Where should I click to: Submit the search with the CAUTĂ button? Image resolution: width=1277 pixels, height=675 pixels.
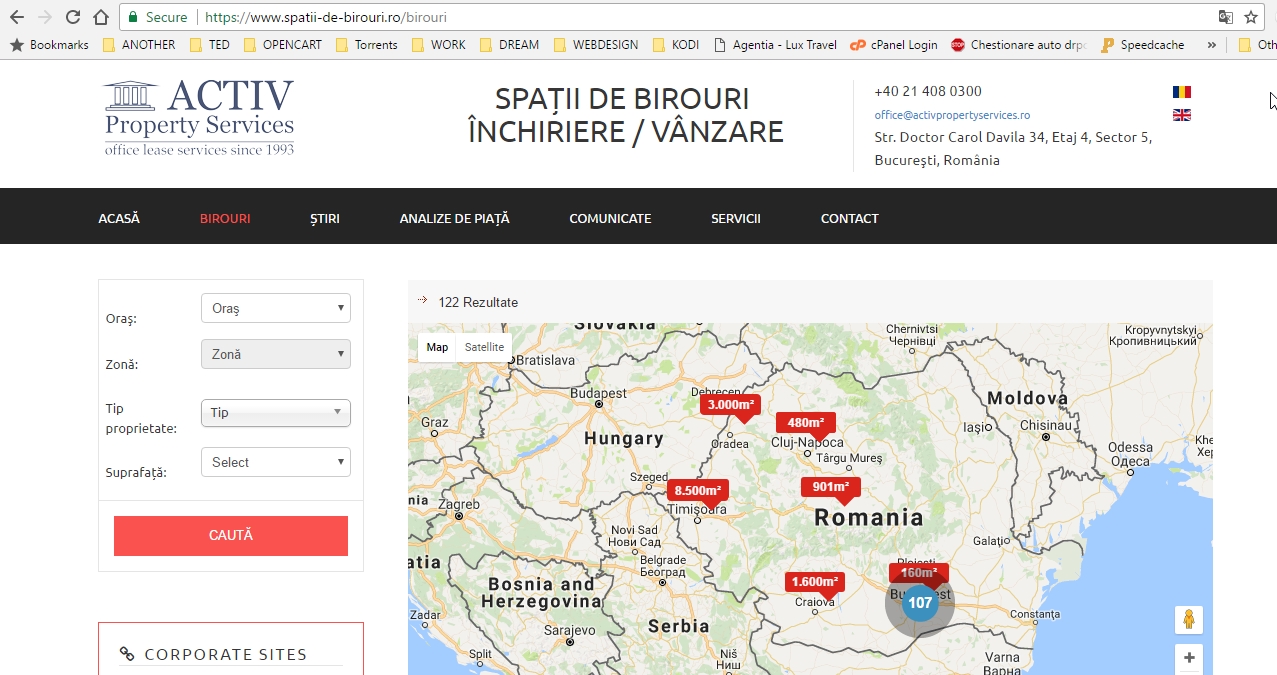coord(231,536)
